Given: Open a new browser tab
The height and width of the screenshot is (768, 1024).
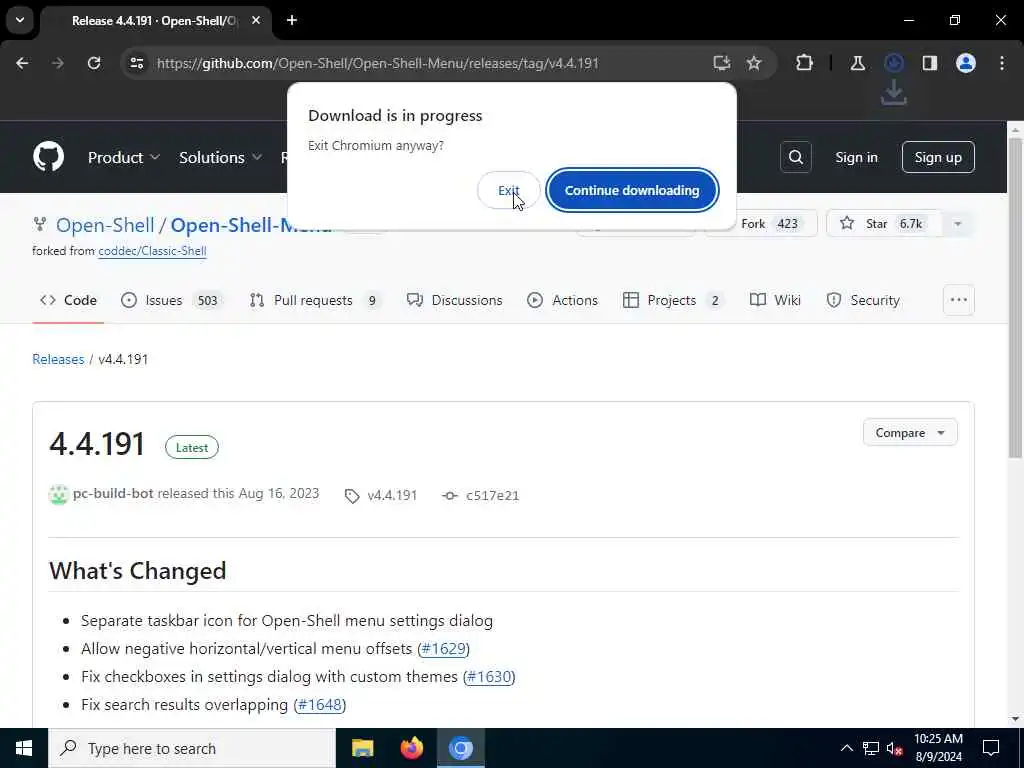Looking at the screenshot, I should coord(292,20).
